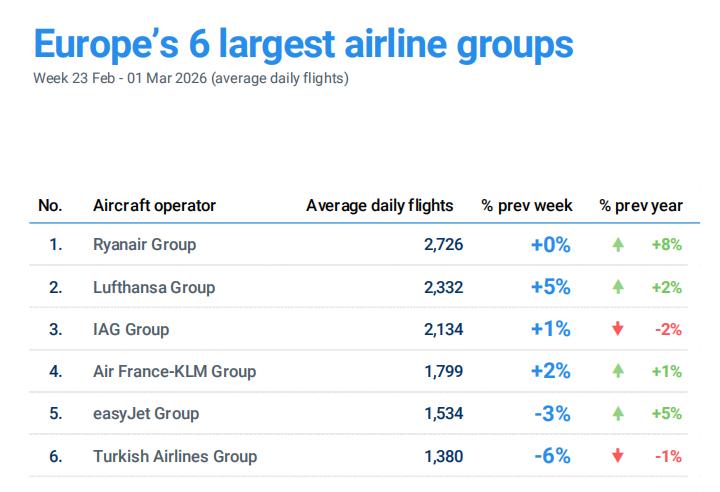Click the green up arrow for Ryanair Group
Viewport: 720px width, 492px height.
618,245
